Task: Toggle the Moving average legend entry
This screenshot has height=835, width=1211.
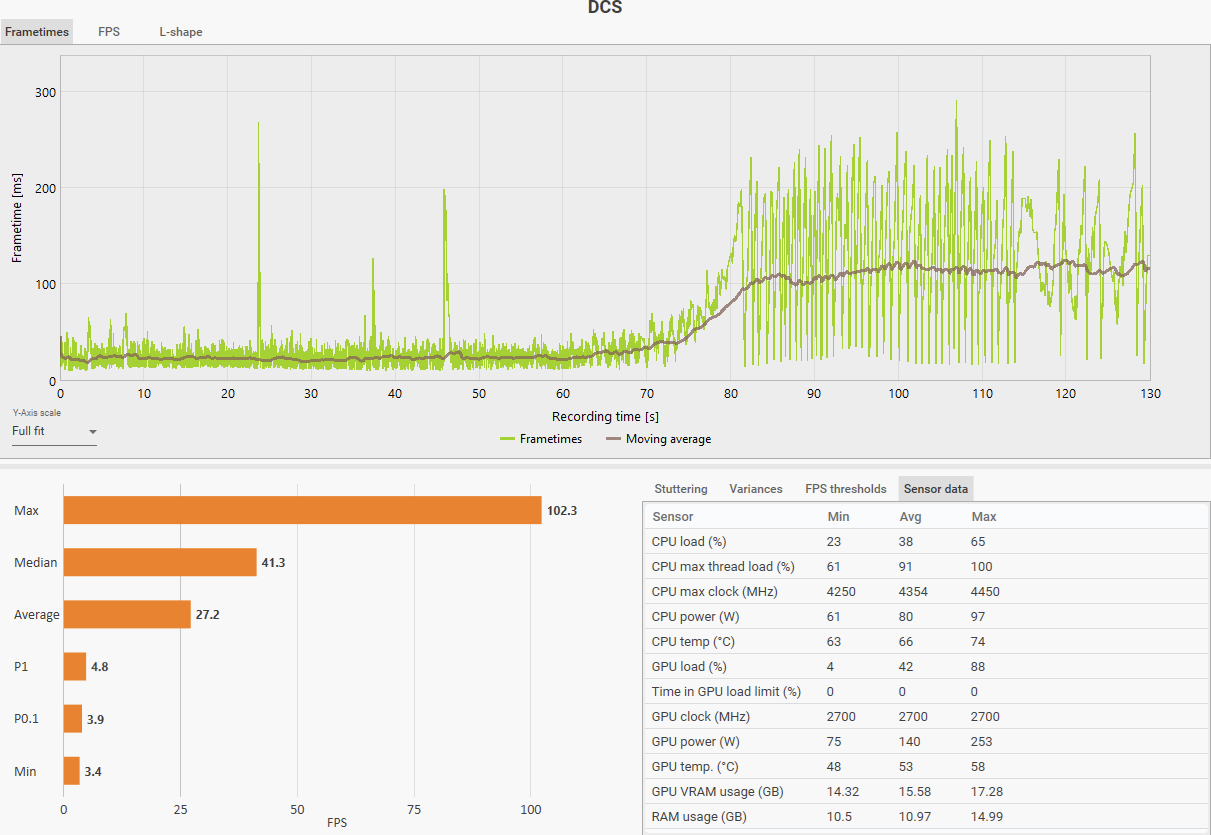Action: [x=658, y=439]
